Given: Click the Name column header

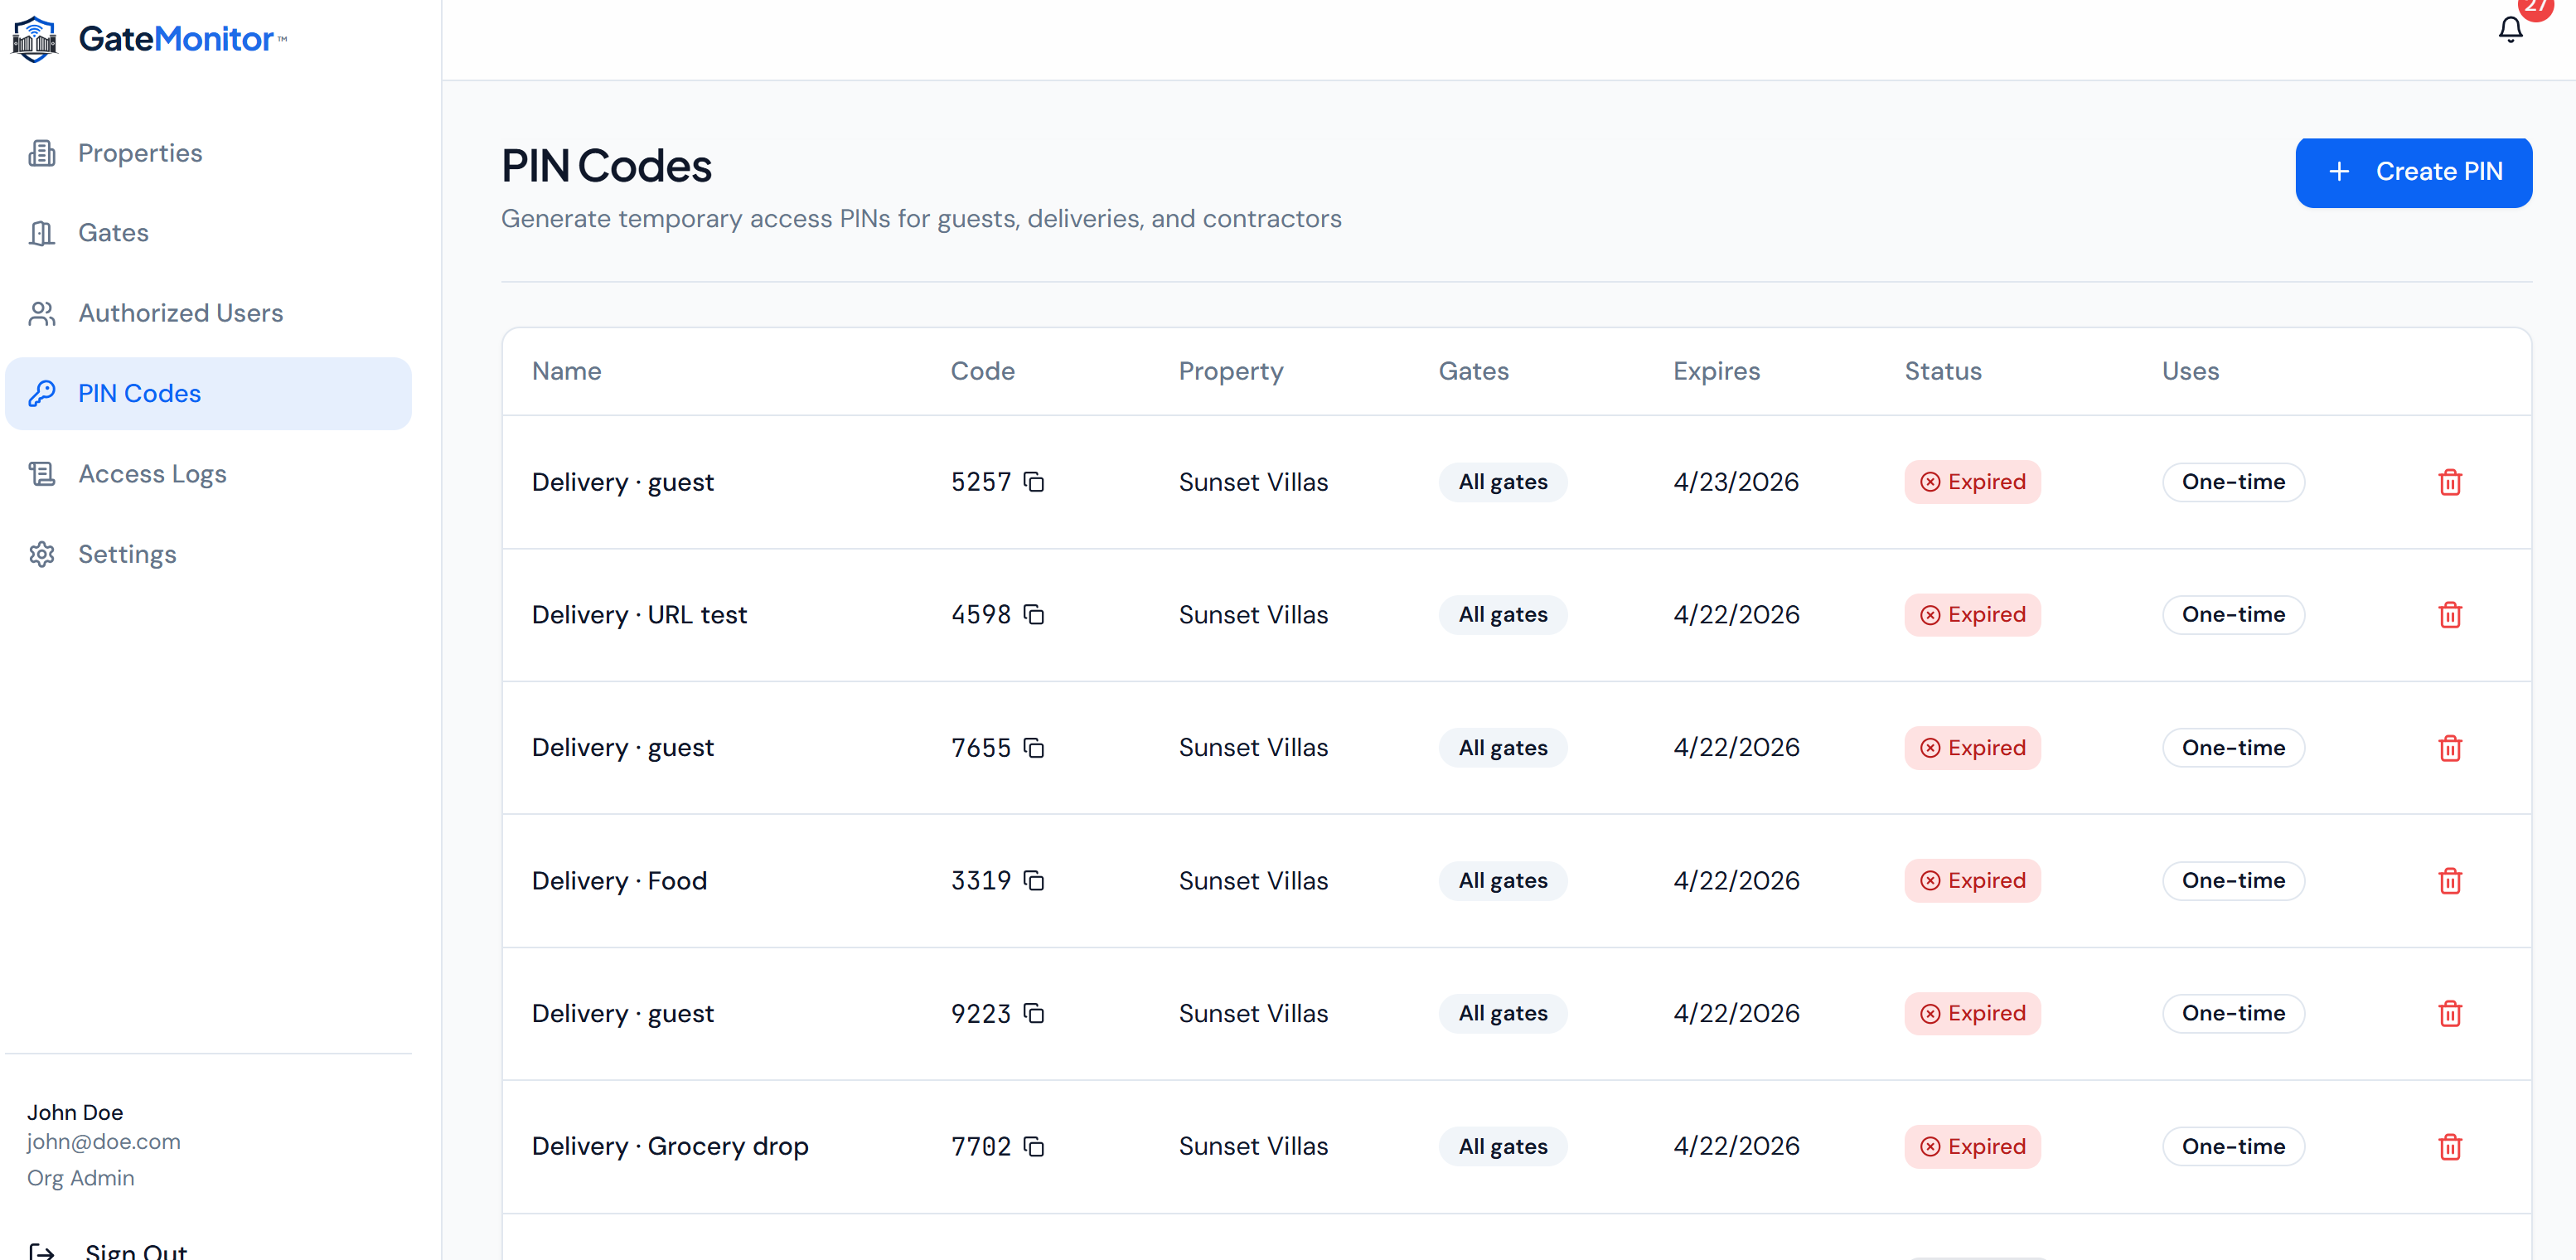Looking at the screenshot, I should [x=566, y=371].
